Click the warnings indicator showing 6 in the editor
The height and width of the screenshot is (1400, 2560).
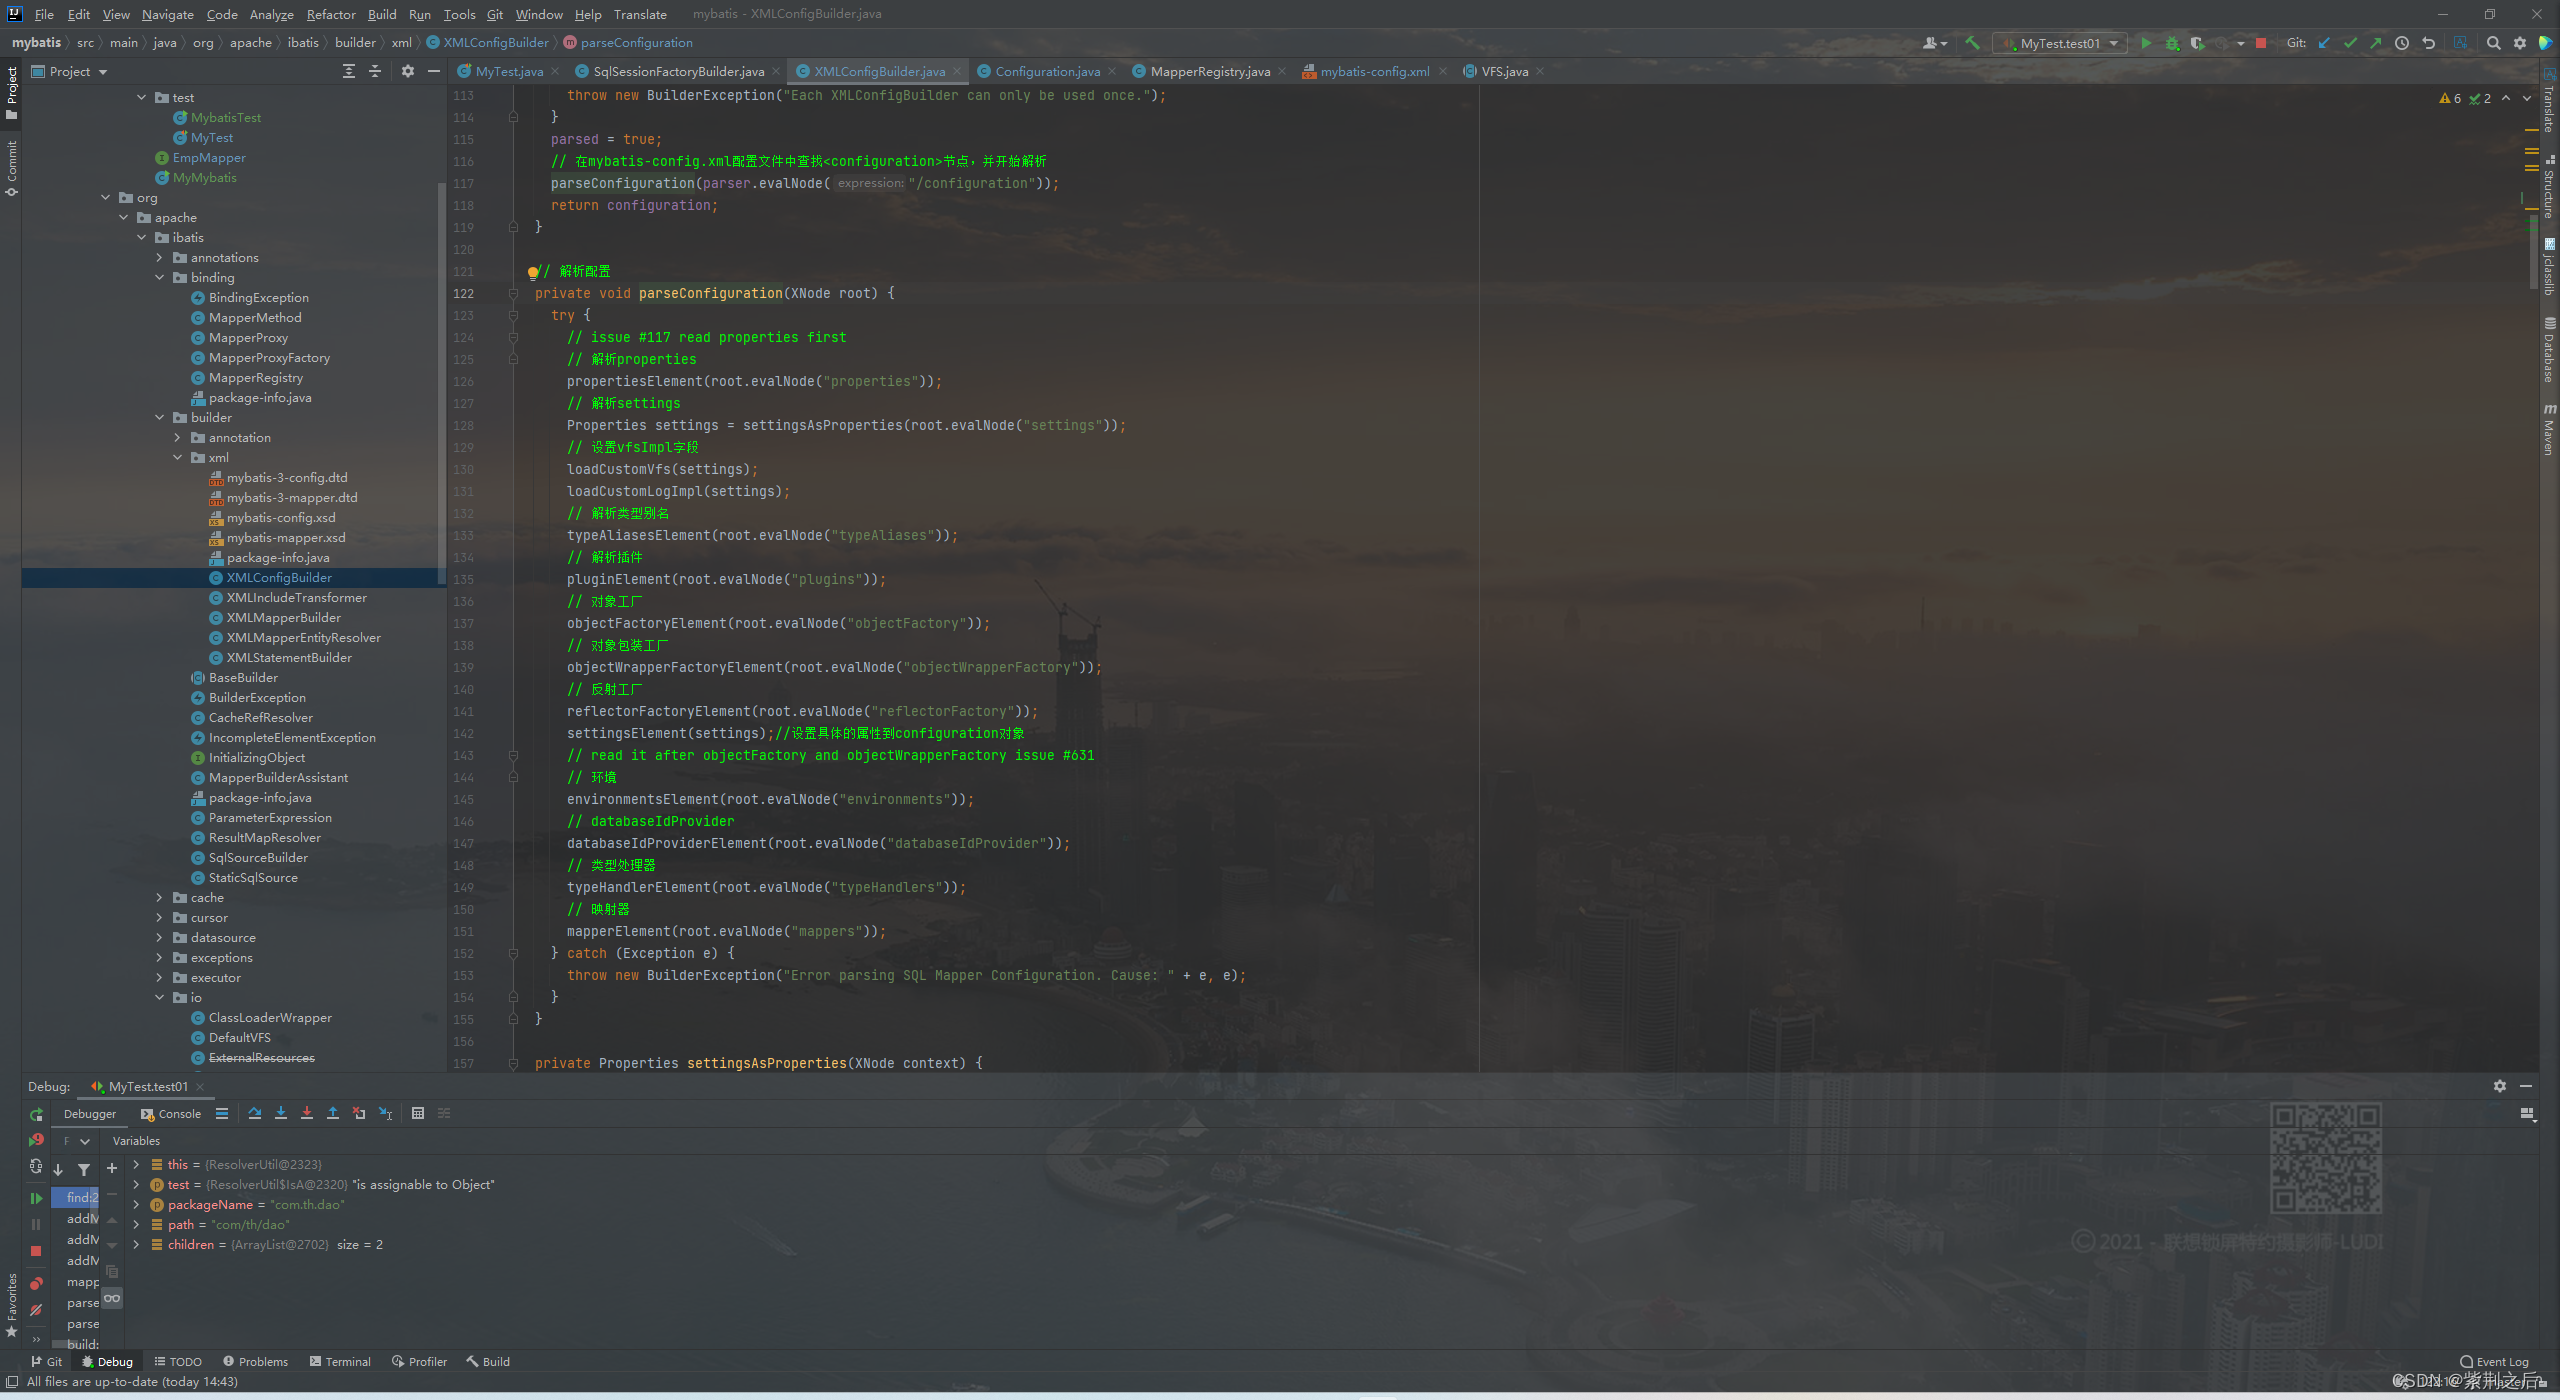click(2450, 98)
